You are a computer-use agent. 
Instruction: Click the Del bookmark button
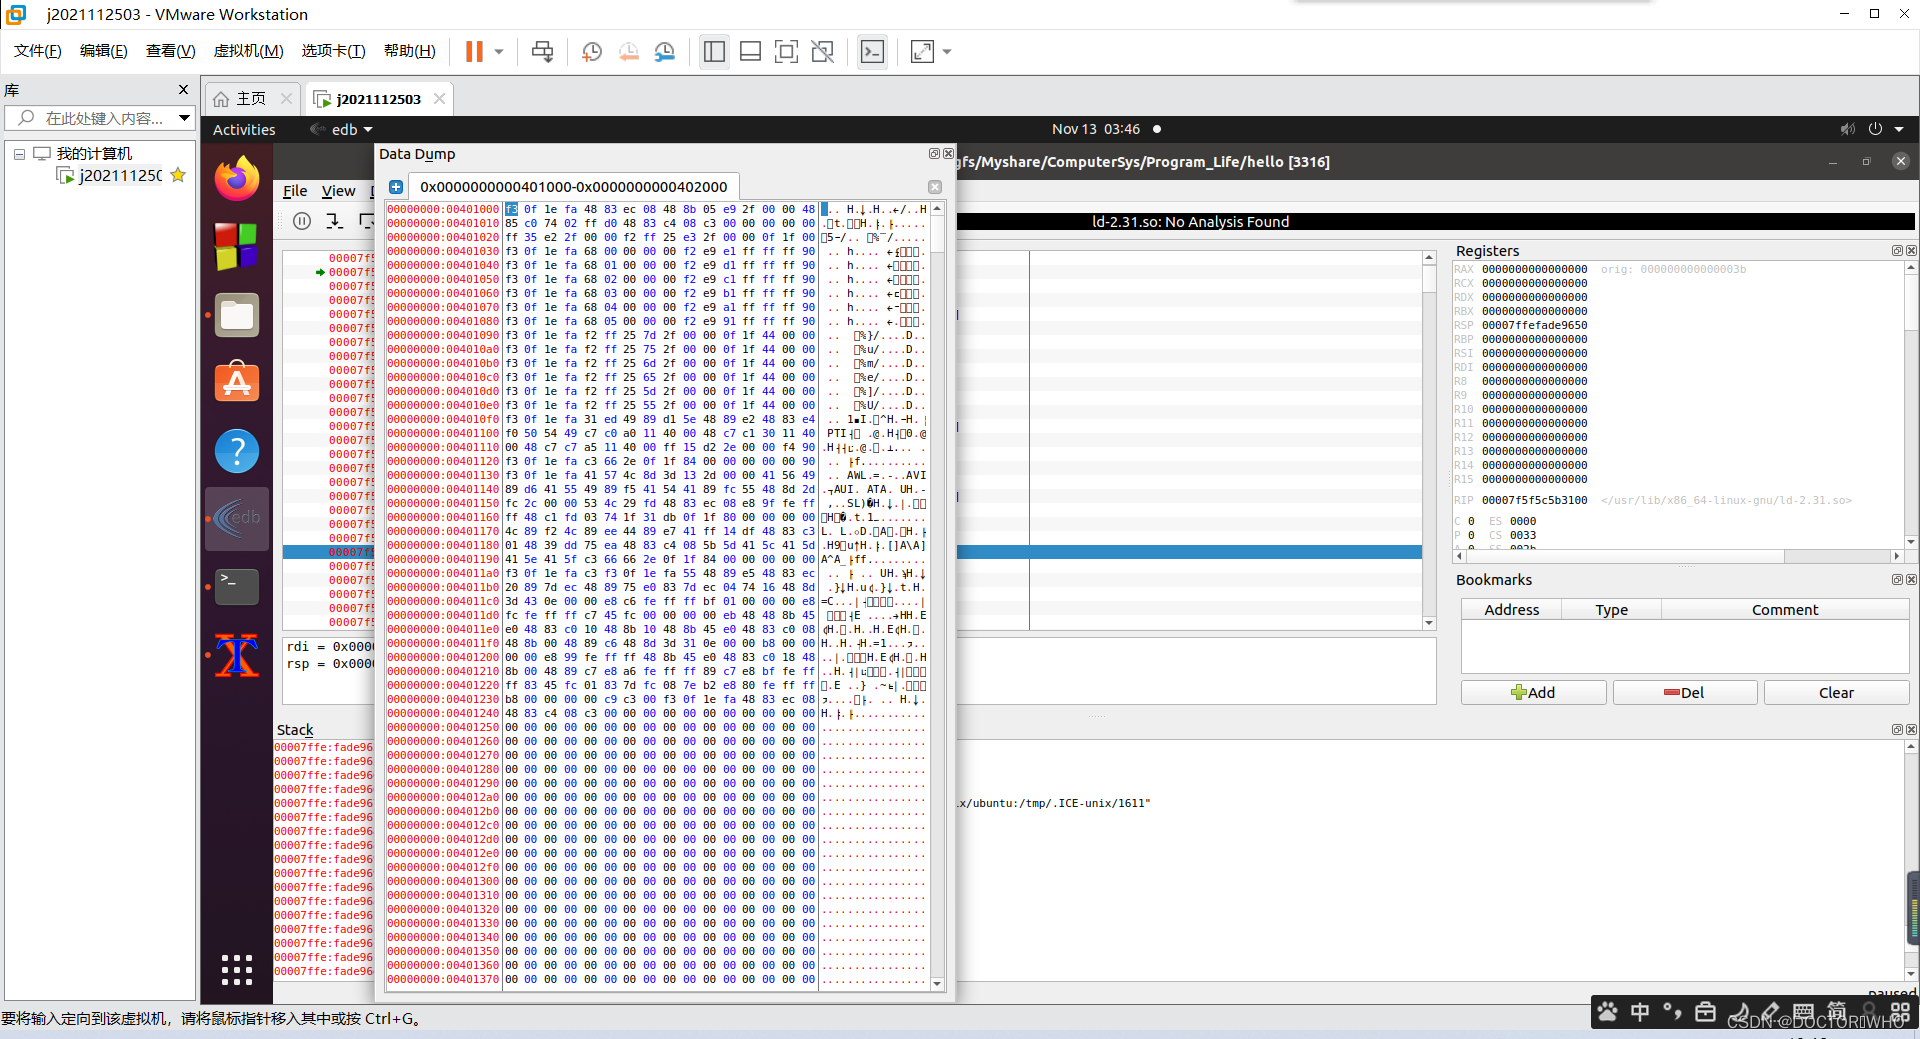click(1685, 693)
